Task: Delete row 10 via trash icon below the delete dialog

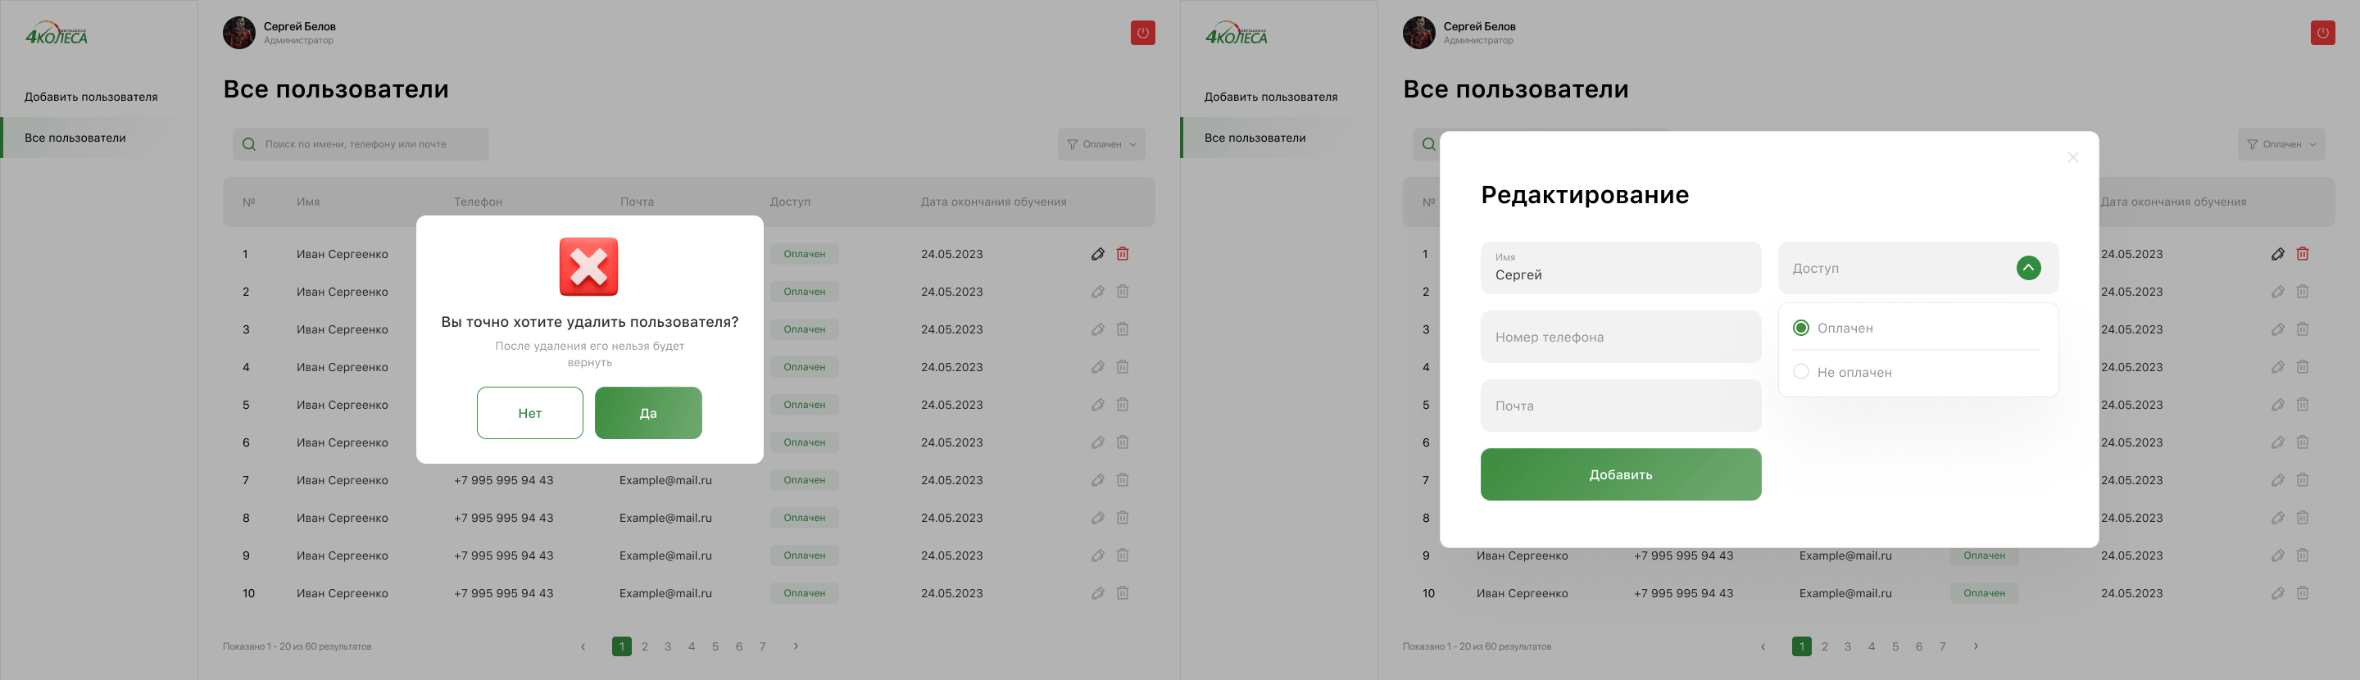Action: pyautogui.click(x=1123, y=593)
